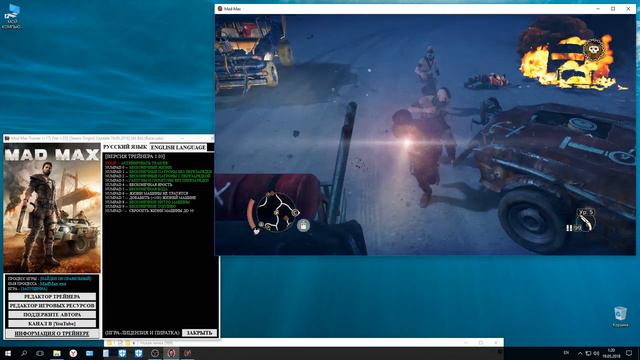Open the network tray icon
This screenshot has width=640, height=360.
[x=588, y=353]
